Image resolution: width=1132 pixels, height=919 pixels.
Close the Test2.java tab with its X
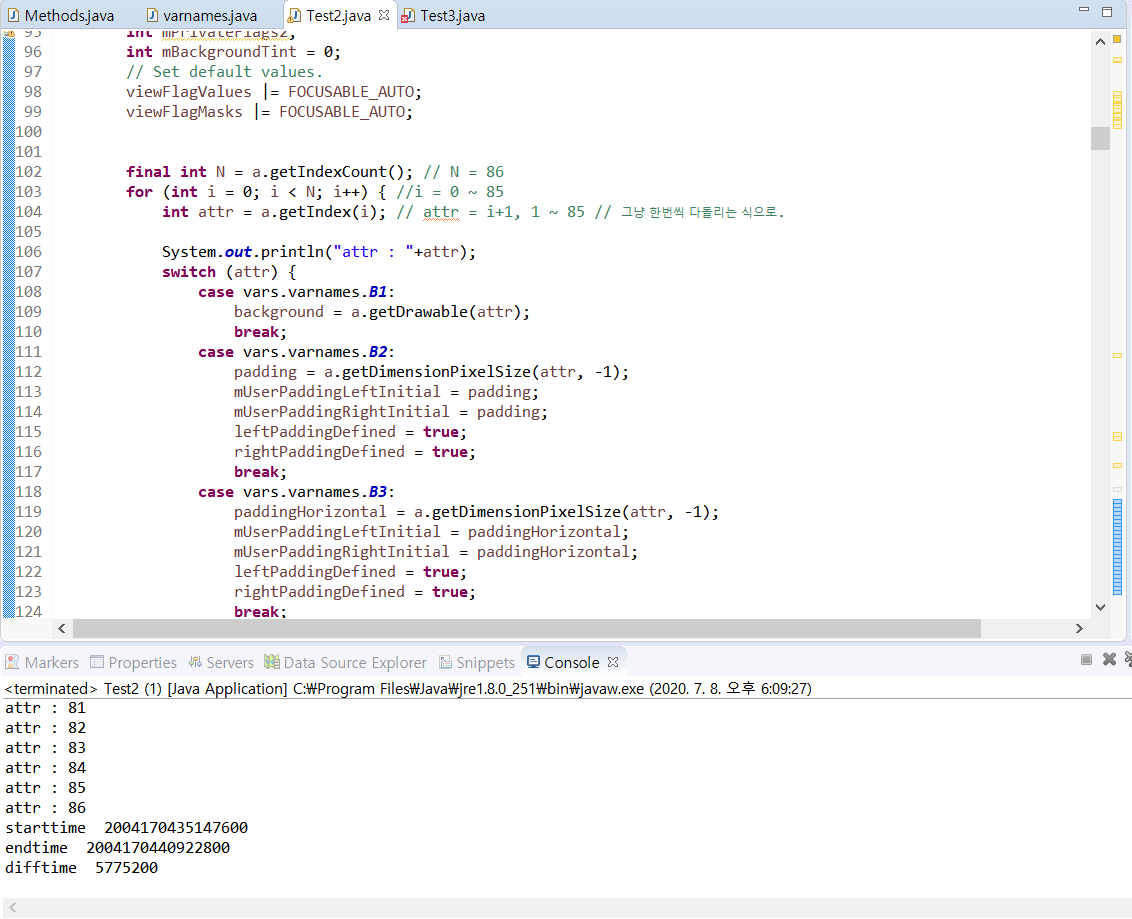(384, 15)
